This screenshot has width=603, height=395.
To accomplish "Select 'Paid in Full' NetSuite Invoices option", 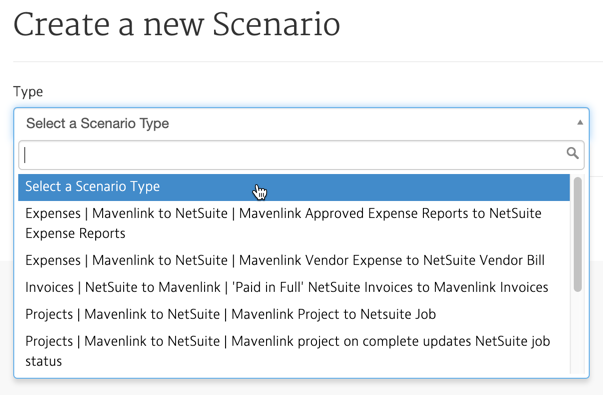I will tap(294, 287).
